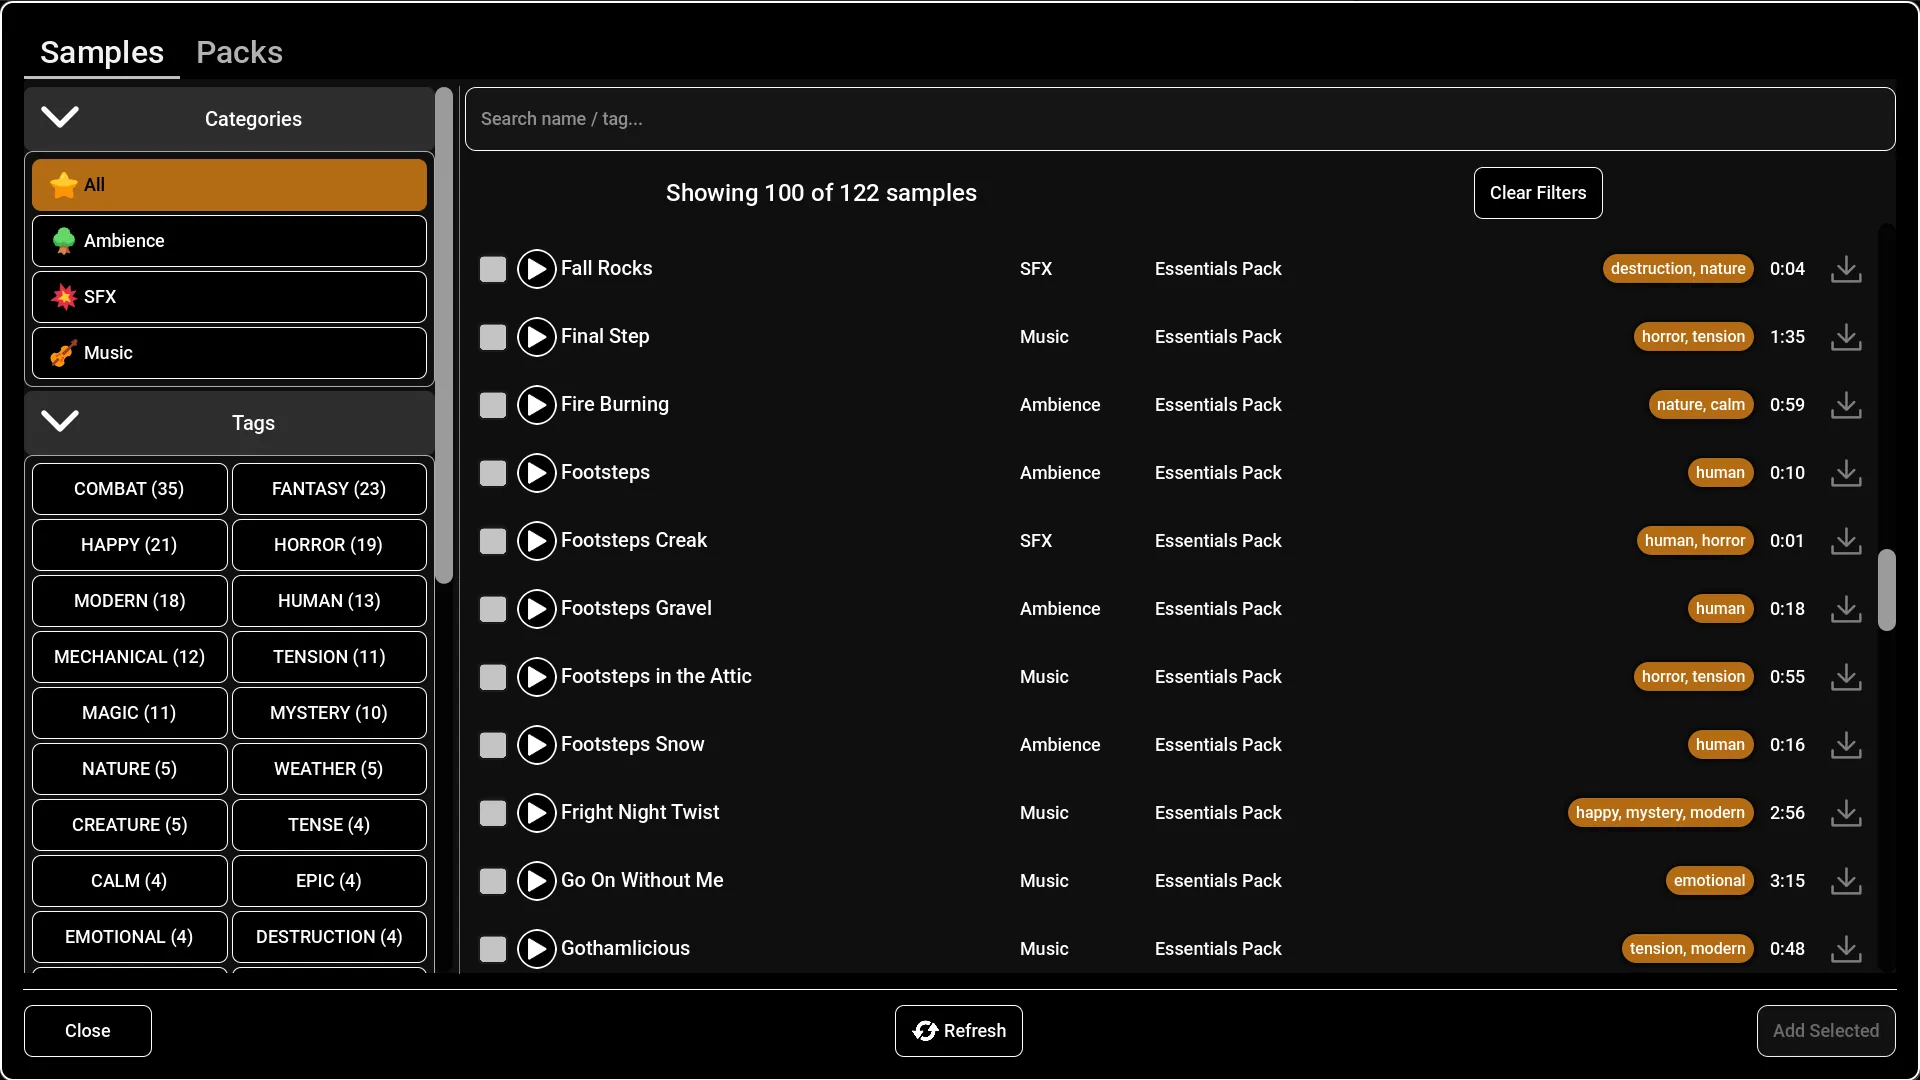Refresh the sample list

click(x=958, y=1031)
